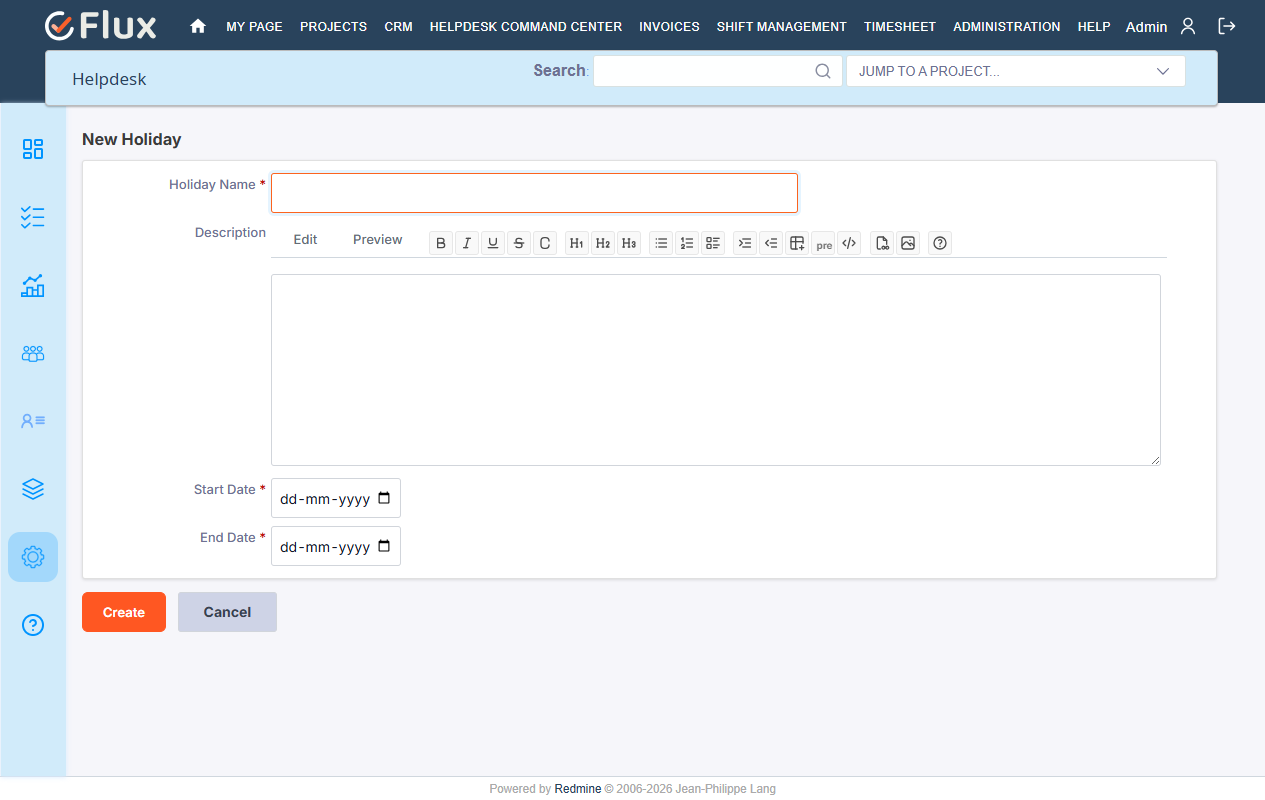This screenshot has width=1265, height=800.
Task: Open the checklist tasks icon in sidebar
Action: click(33, 217)
